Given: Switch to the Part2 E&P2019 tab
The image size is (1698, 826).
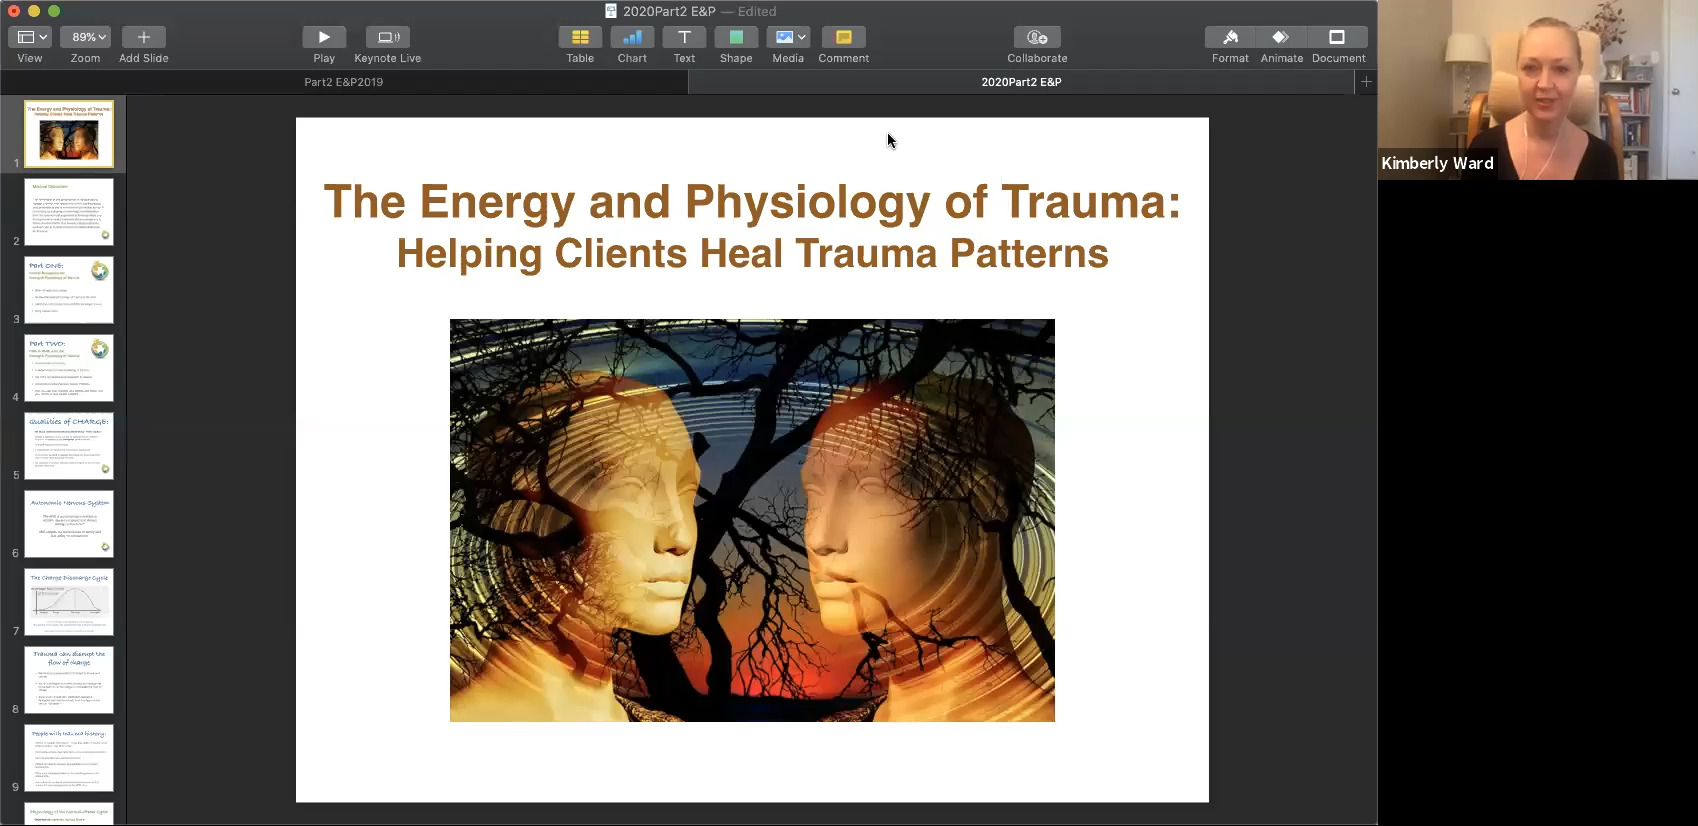Looking at the screenshot, I should click(x=344, y=82).
